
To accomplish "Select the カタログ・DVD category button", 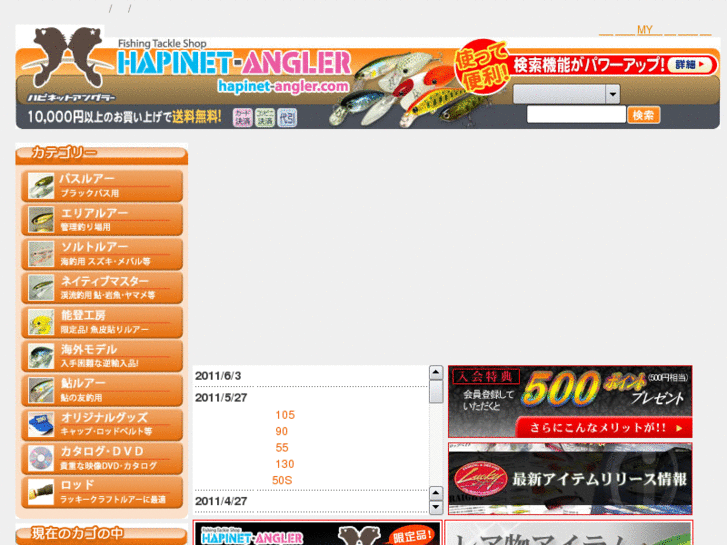I will tap(102, 458).
